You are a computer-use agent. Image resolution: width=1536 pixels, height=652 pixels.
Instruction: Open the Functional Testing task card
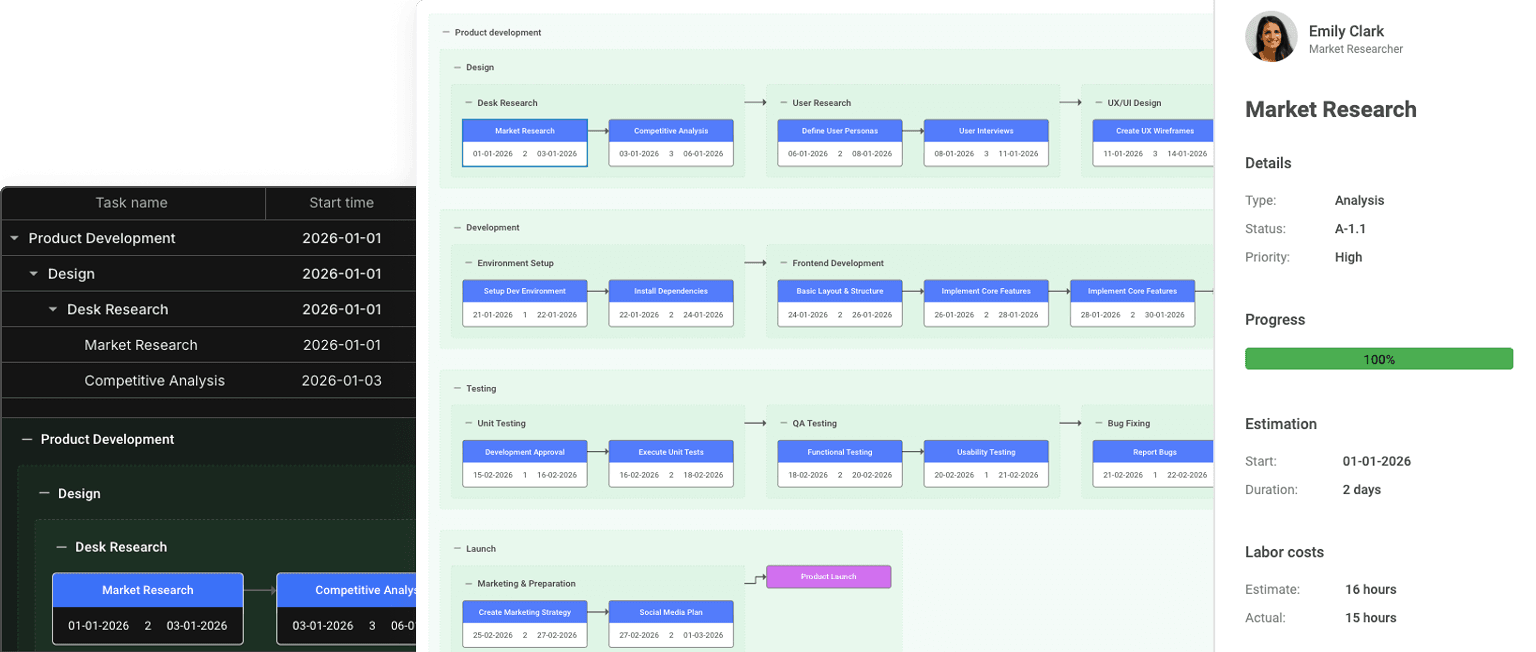click(840, 464)
